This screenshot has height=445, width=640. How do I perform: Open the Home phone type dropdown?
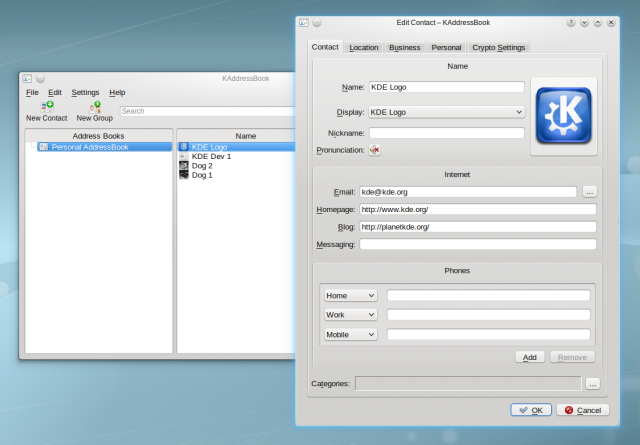pos(350,295)
